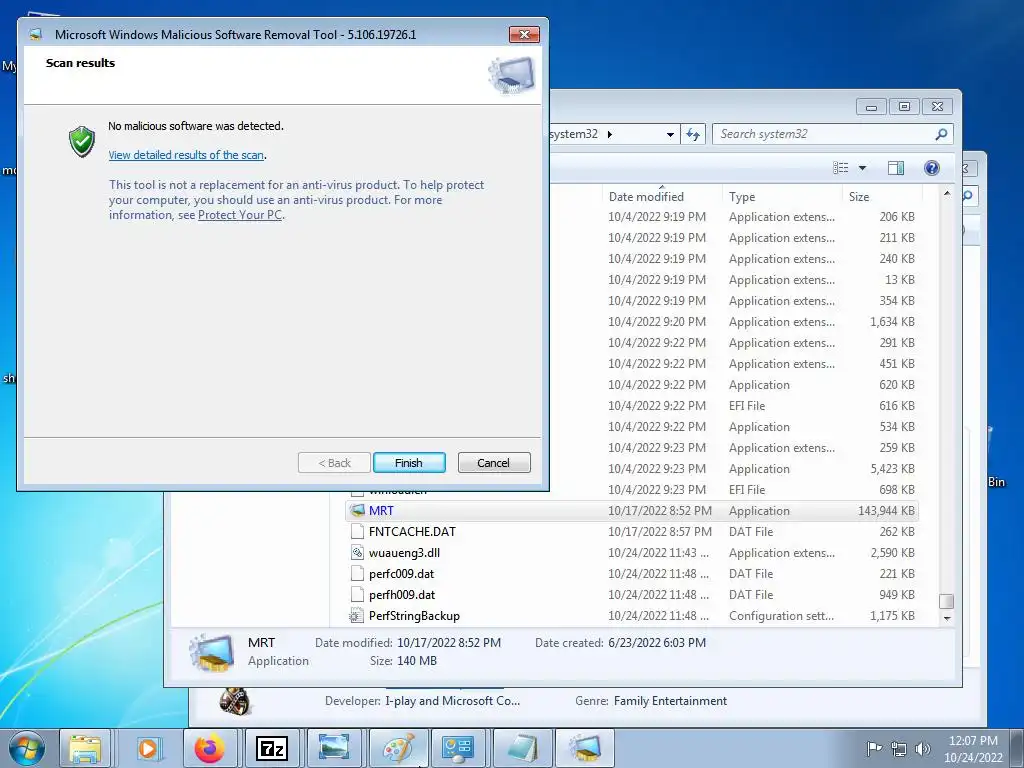Open the Protect Your PC link
Viewport: 1024px width, 768px height.
point(240,215)
